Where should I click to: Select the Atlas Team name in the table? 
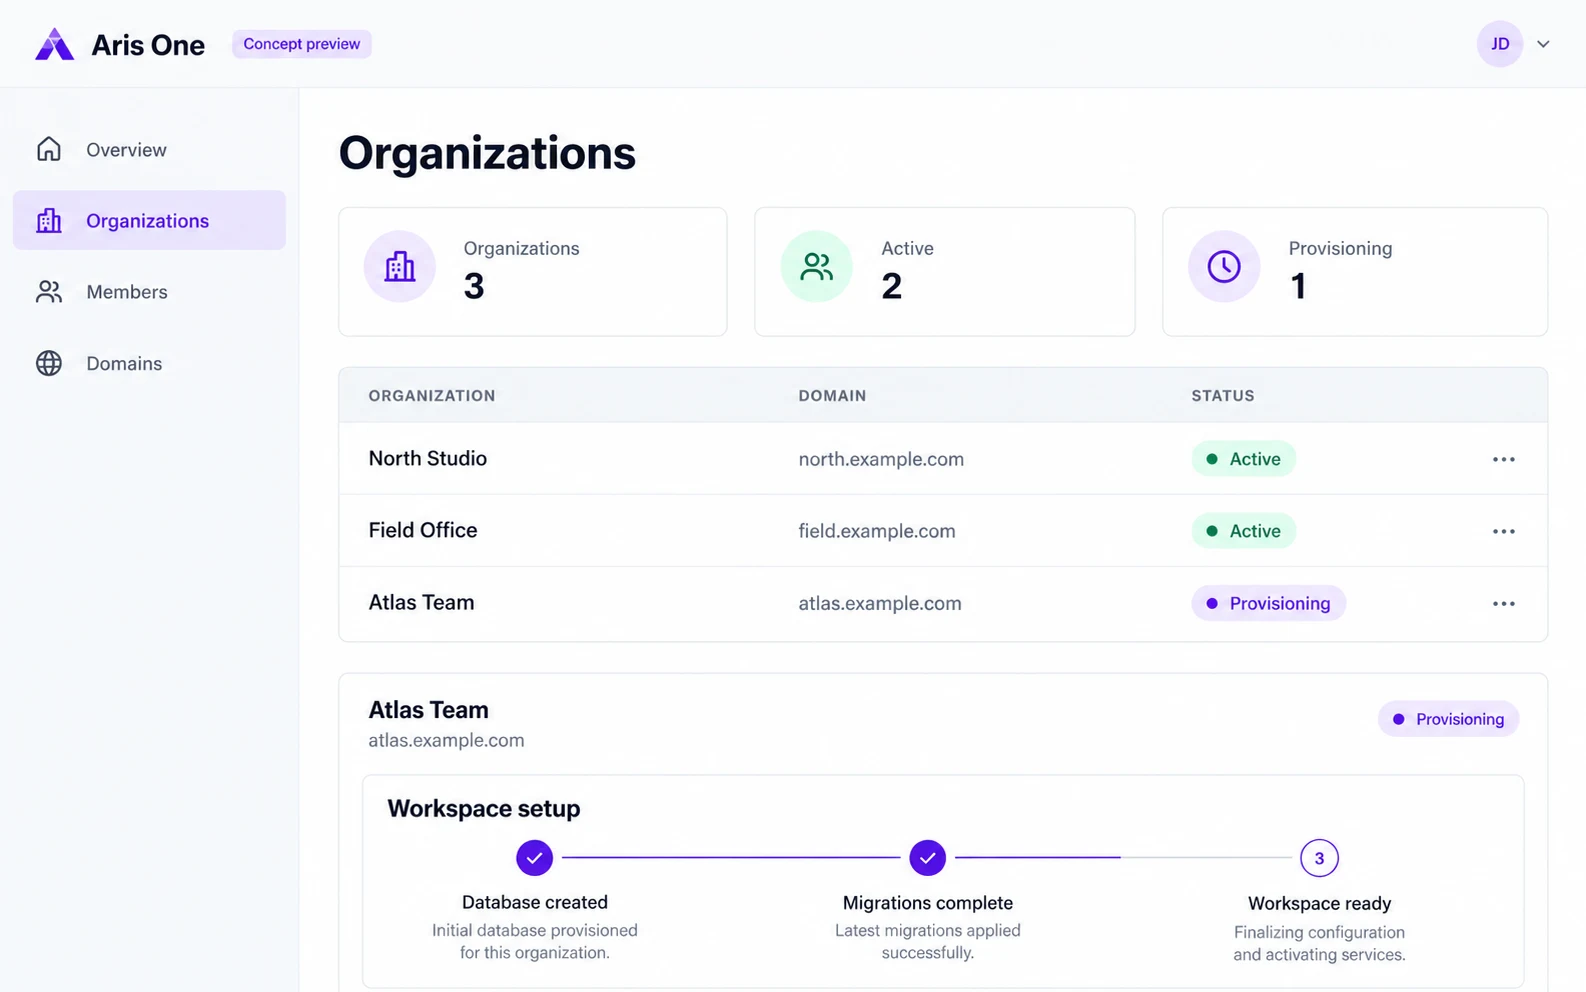pos(421,602)
